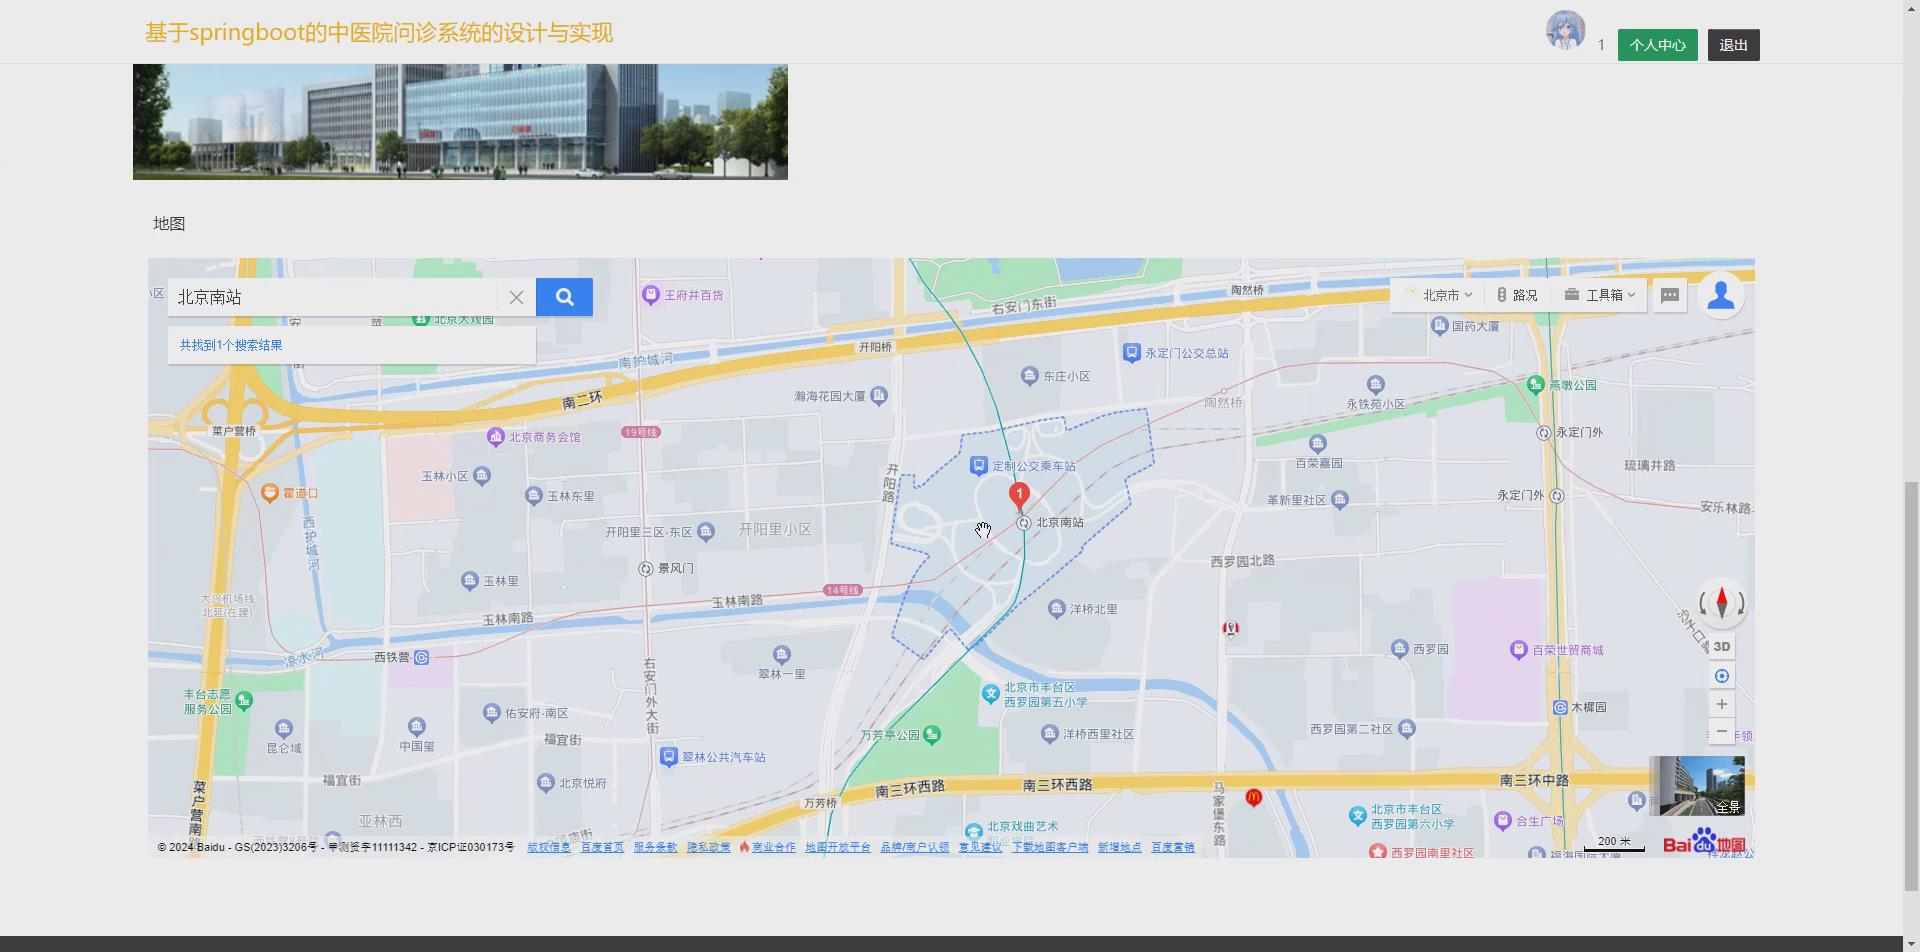The height and width of the screenshot is (952, 1920).
Task: Click the user avatar in header
Action: pos(1565,30)
